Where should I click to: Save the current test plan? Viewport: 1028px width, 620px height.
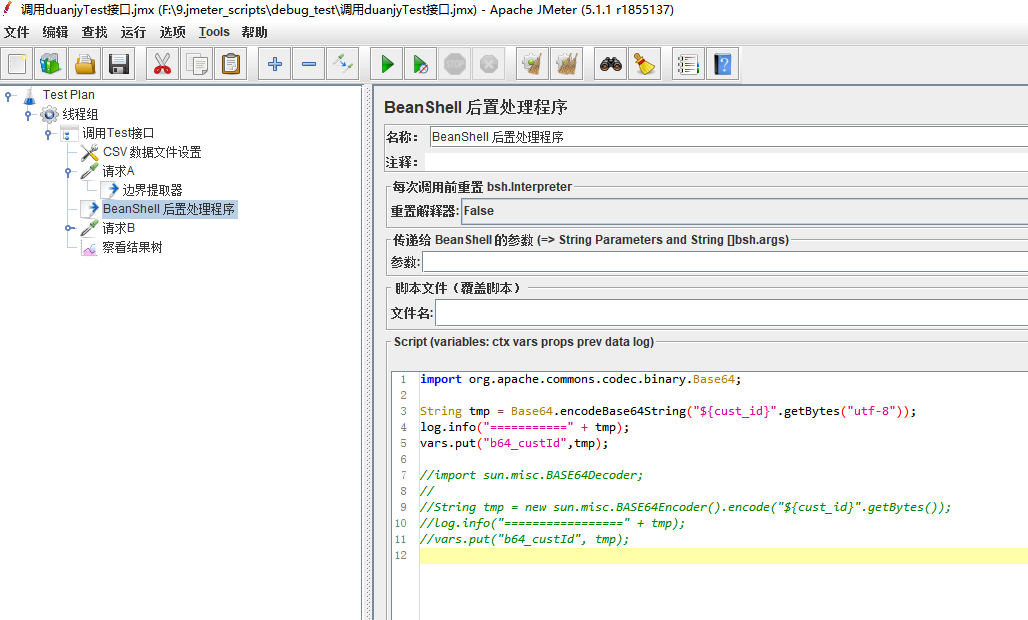tap(119, 63)
